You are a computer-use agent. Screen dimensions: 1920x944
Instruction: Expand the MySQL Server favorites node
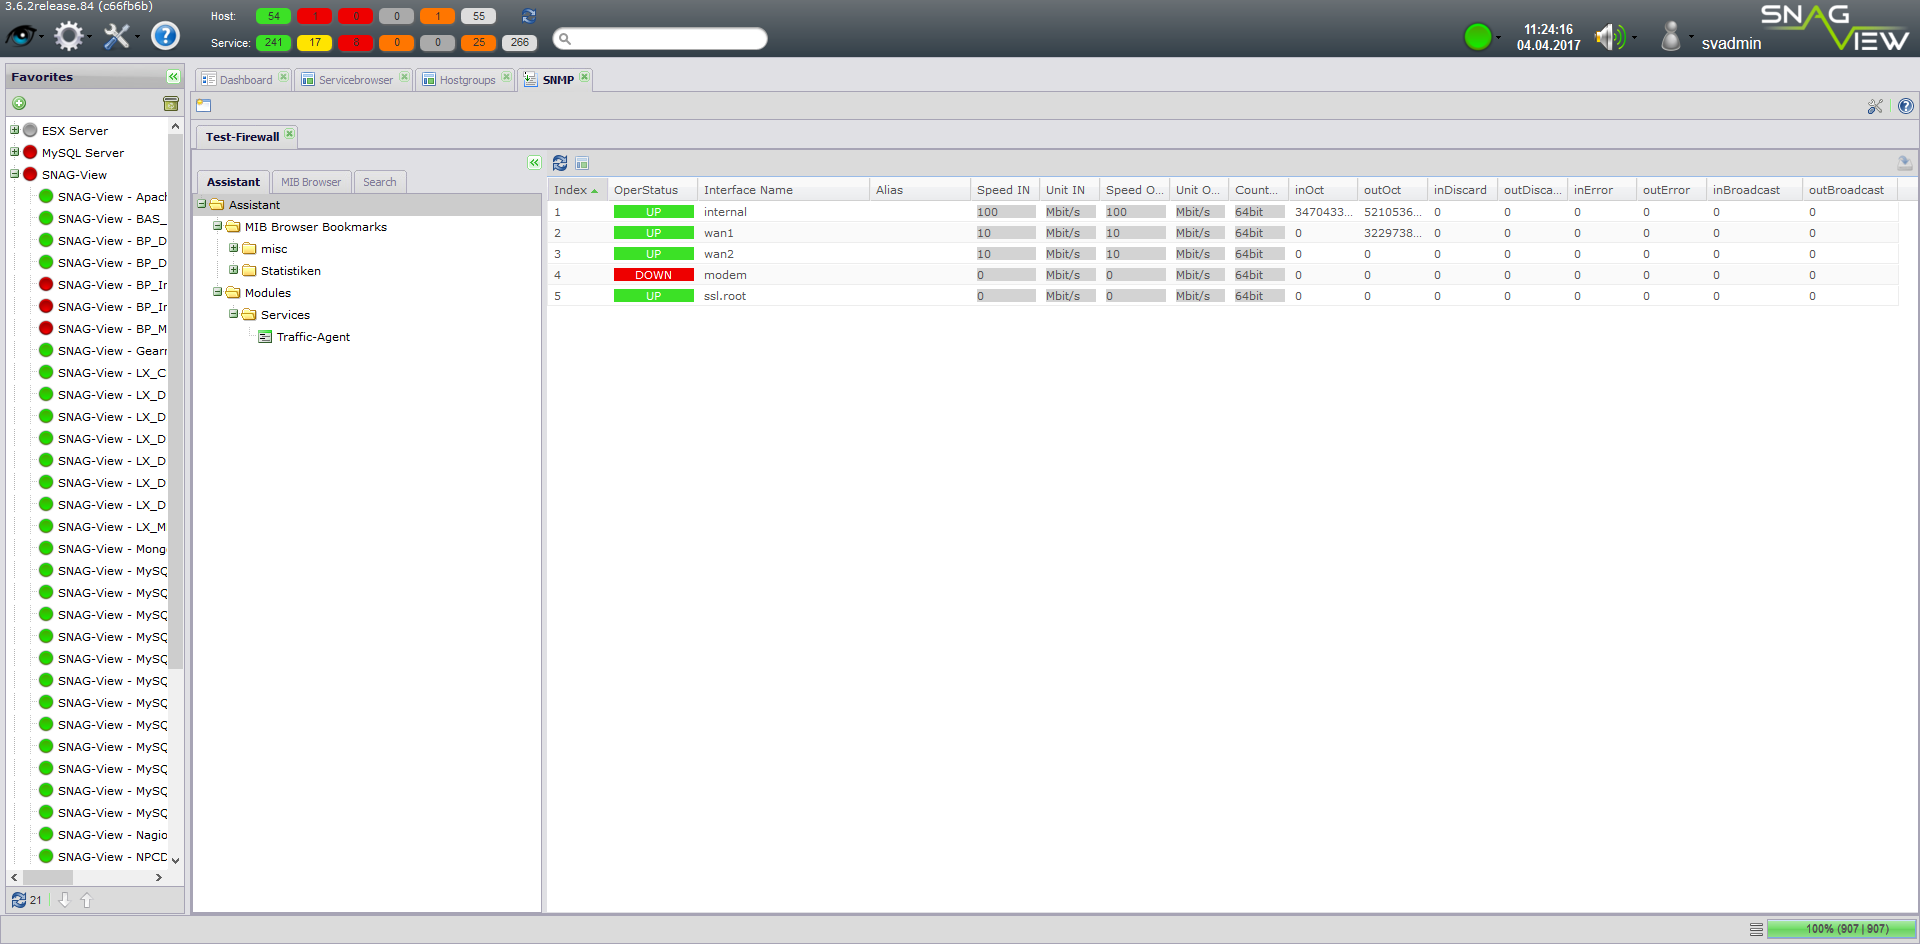pos(15,152)
